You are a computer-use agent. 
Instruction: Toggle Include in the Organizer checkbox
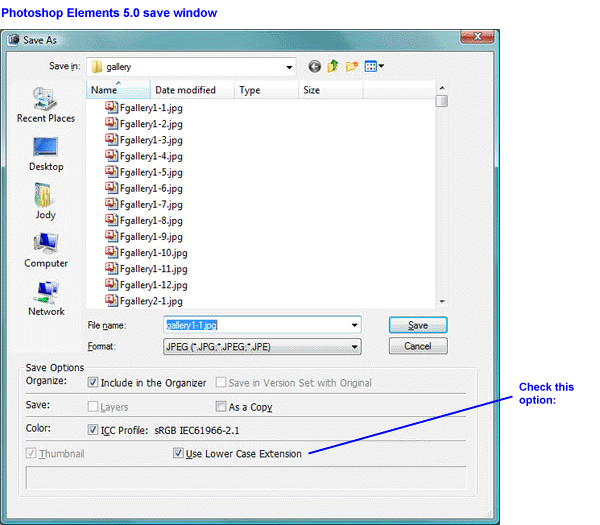click(x=93, y=382)
